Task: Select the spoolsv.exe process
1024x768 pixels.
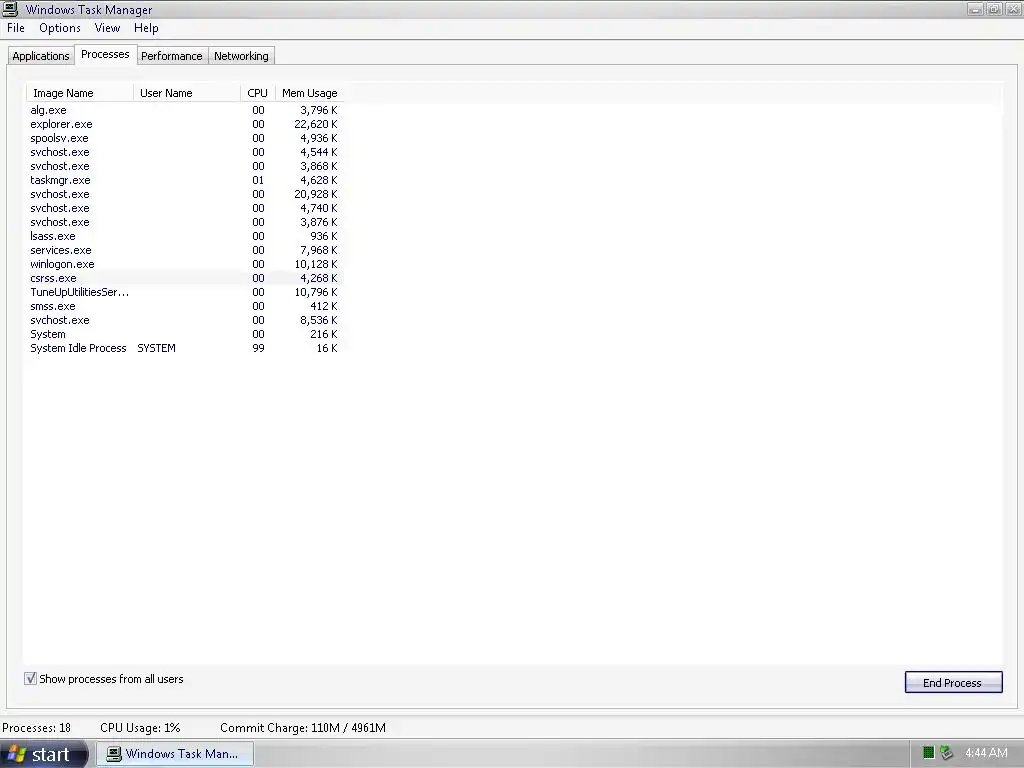Action: coord(185,138)
